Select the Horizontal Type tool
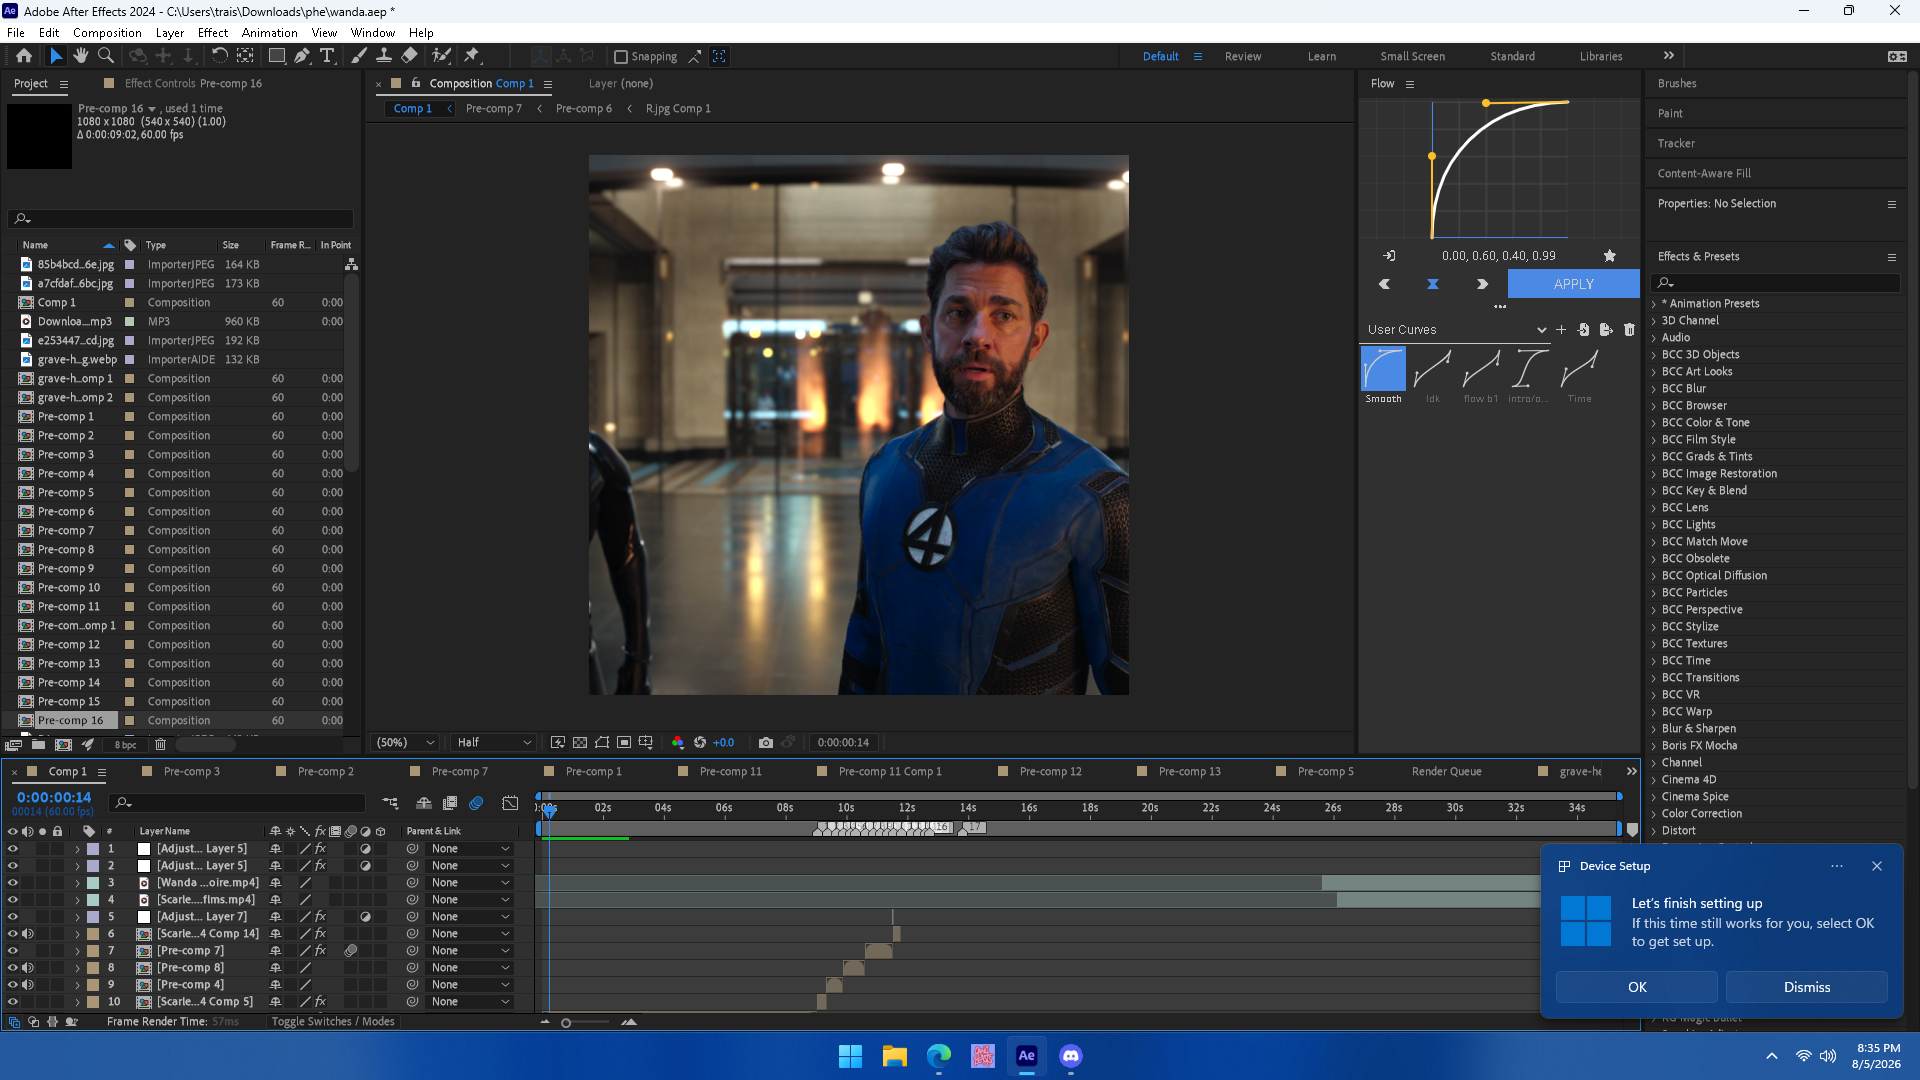 click(x=327, y=56)
